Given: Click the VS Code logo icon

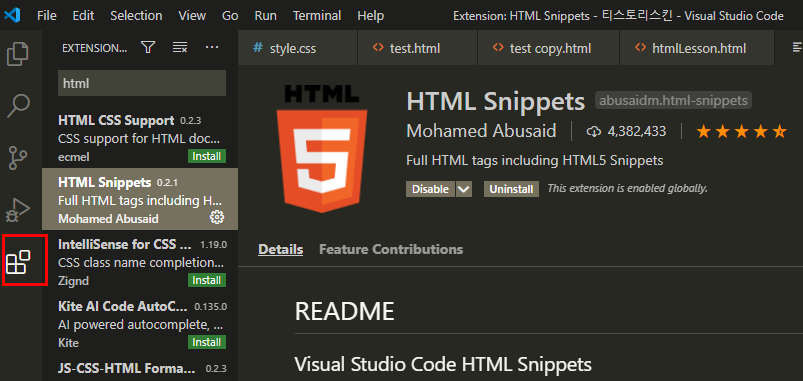Looking at the screenshot, I should [11, 15].
